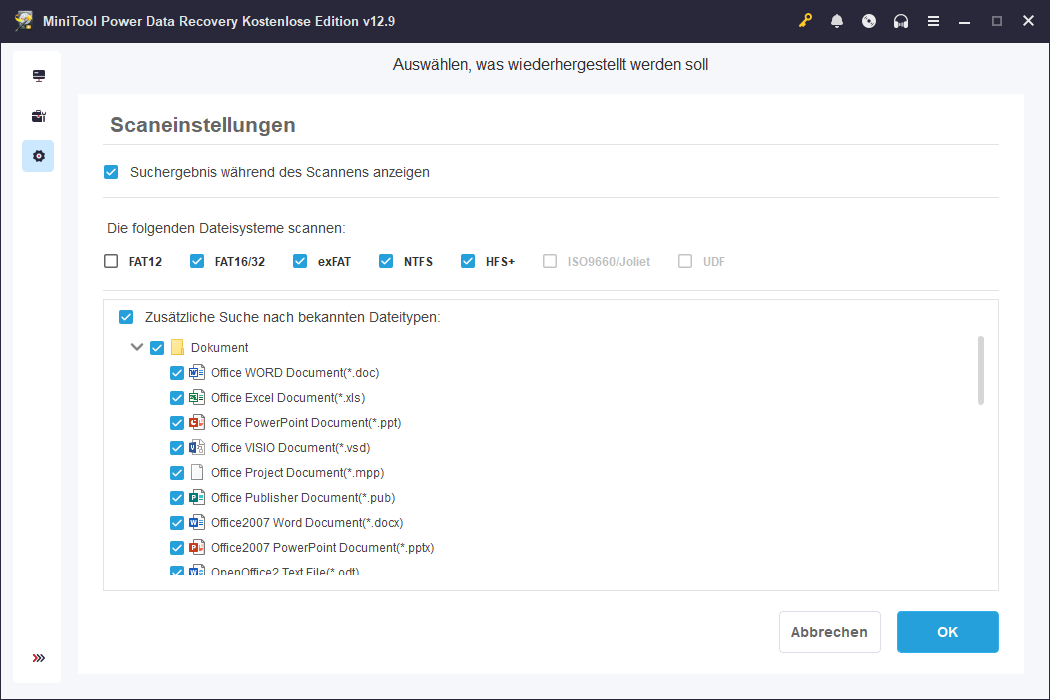This screenshot has height=700, width=1050.
Task: Uncheck the exFAT checkbox
Action: (x=300, y=261)
